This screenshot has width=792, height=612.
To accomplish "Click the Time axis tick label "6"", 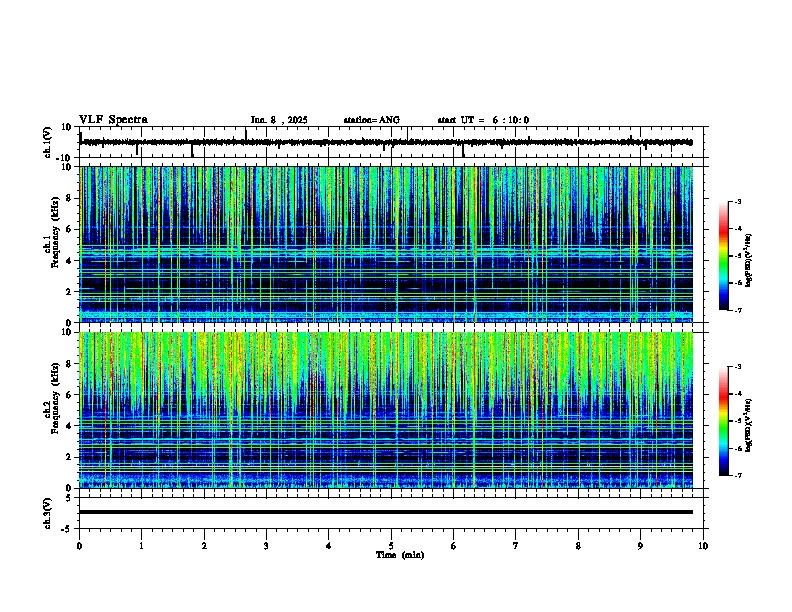I will coord(454,546).
